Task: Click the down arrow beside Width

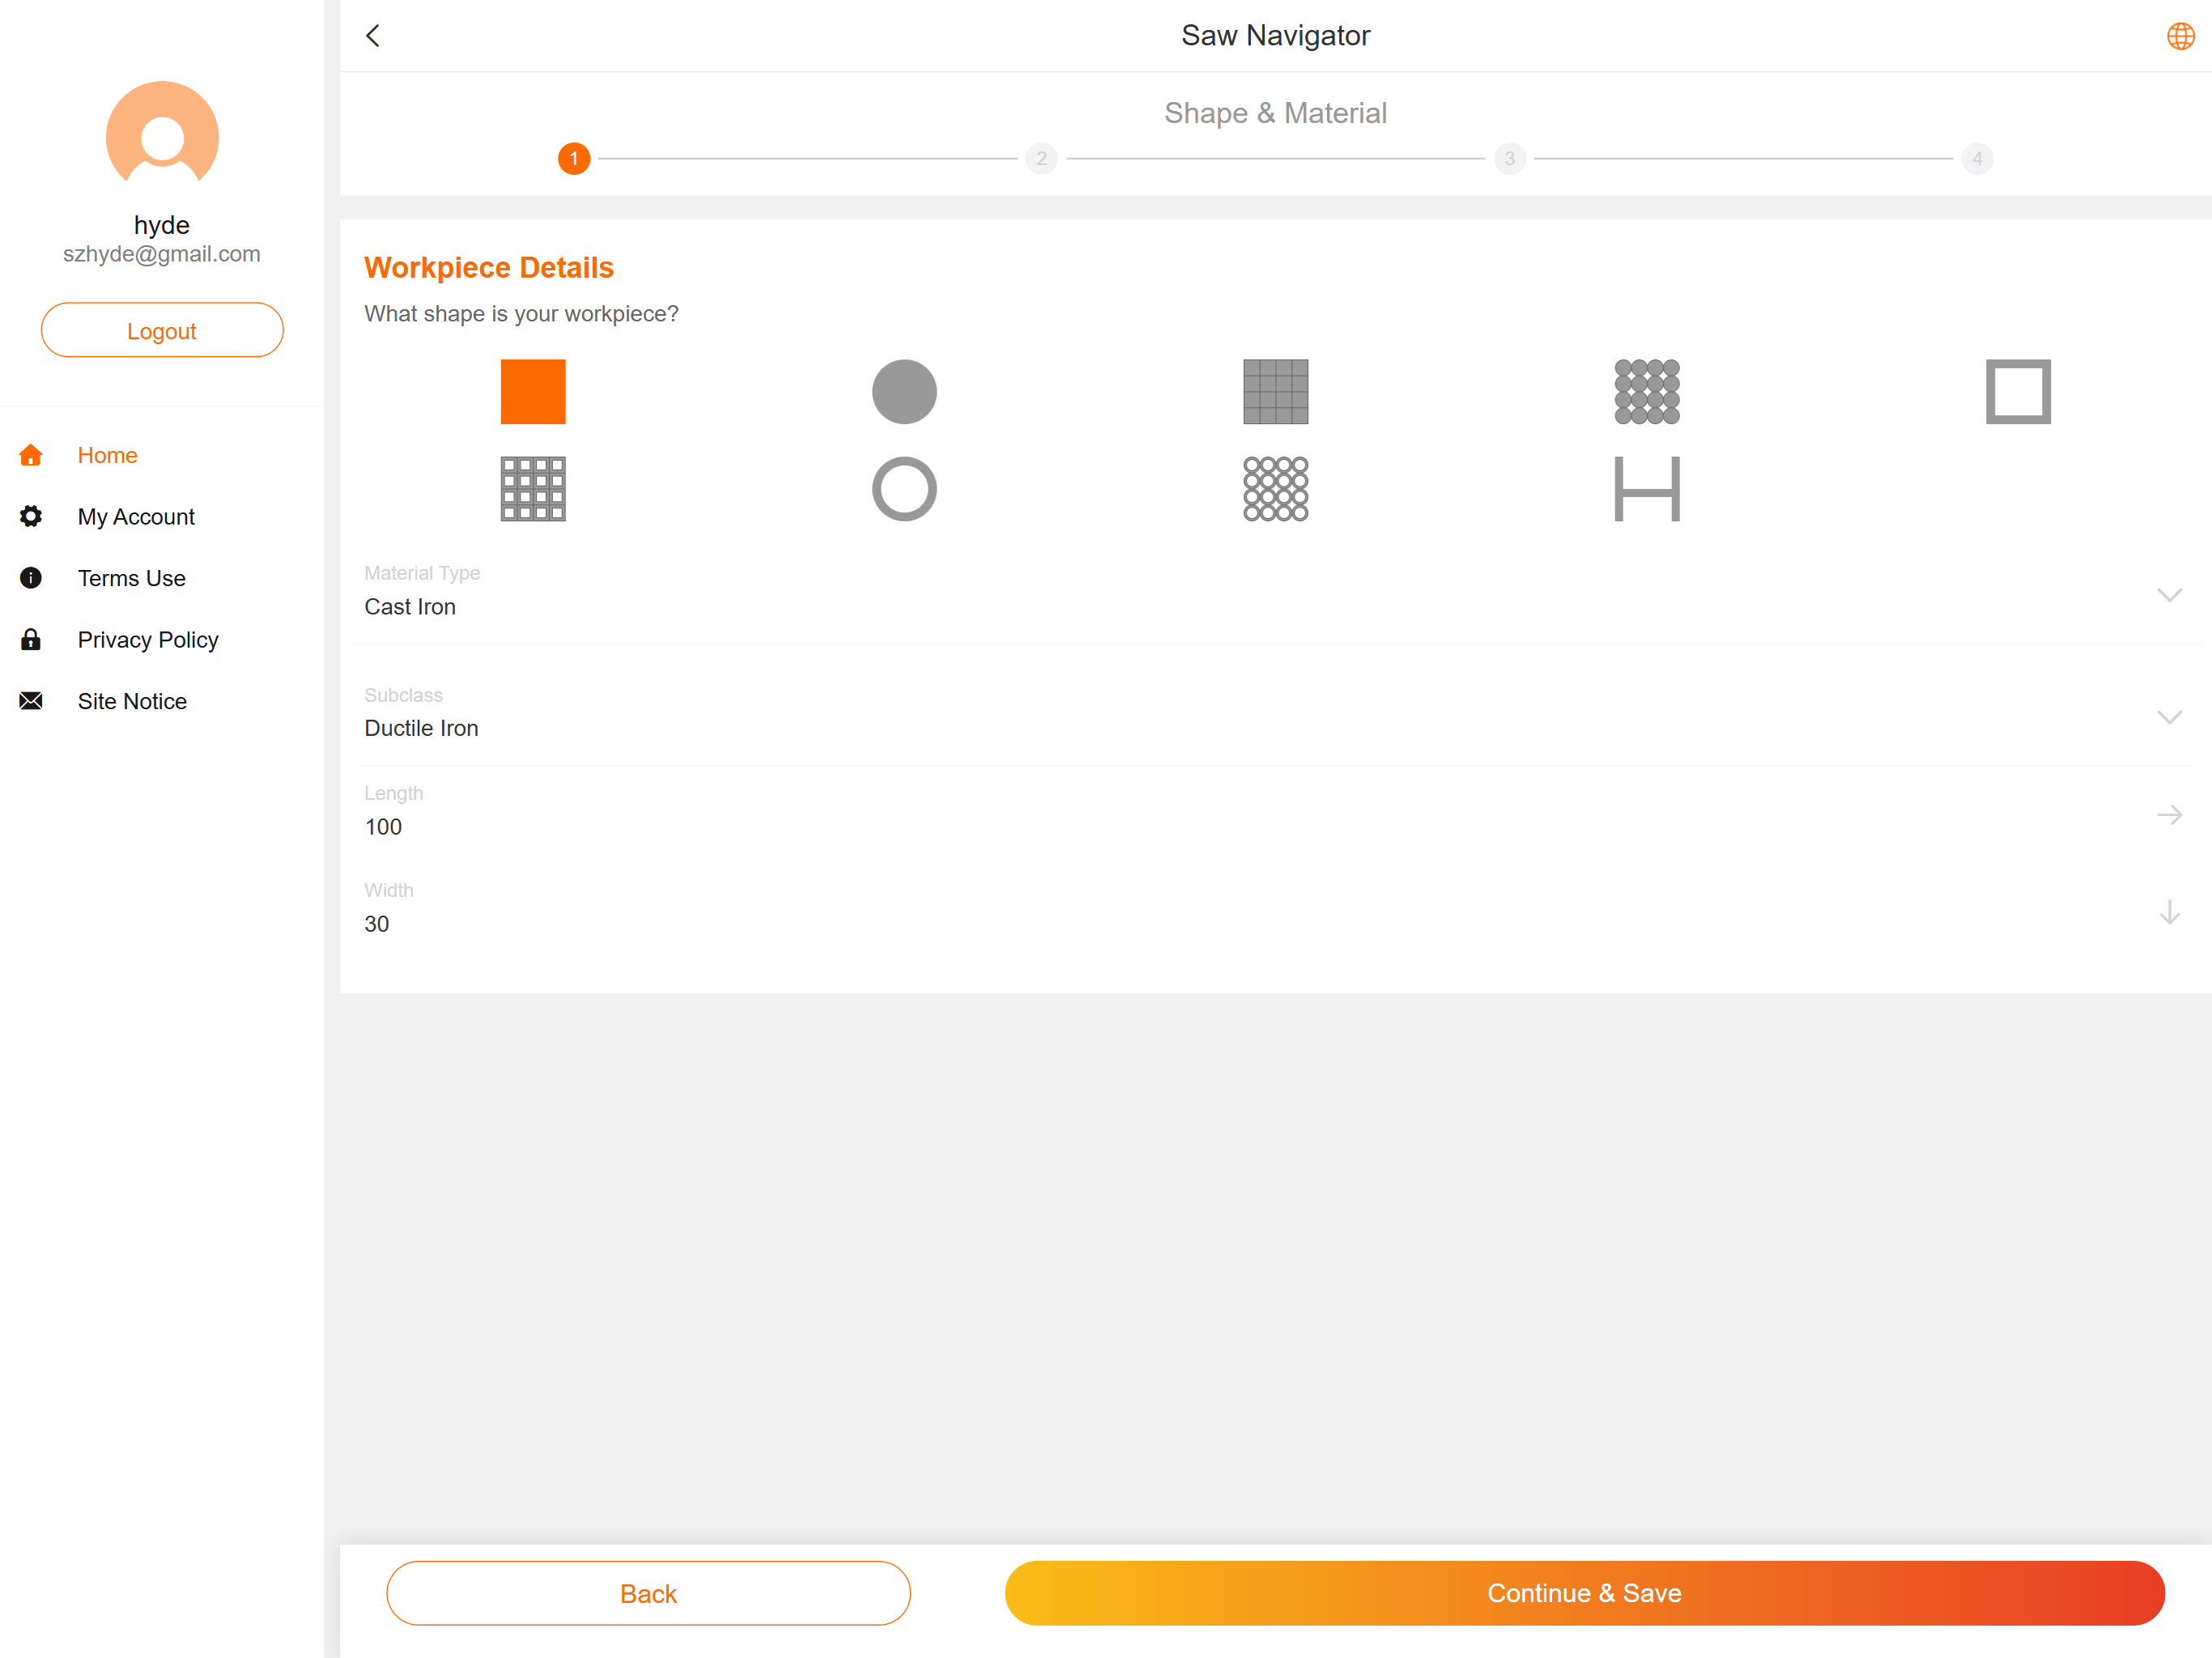Action: 2169,912
